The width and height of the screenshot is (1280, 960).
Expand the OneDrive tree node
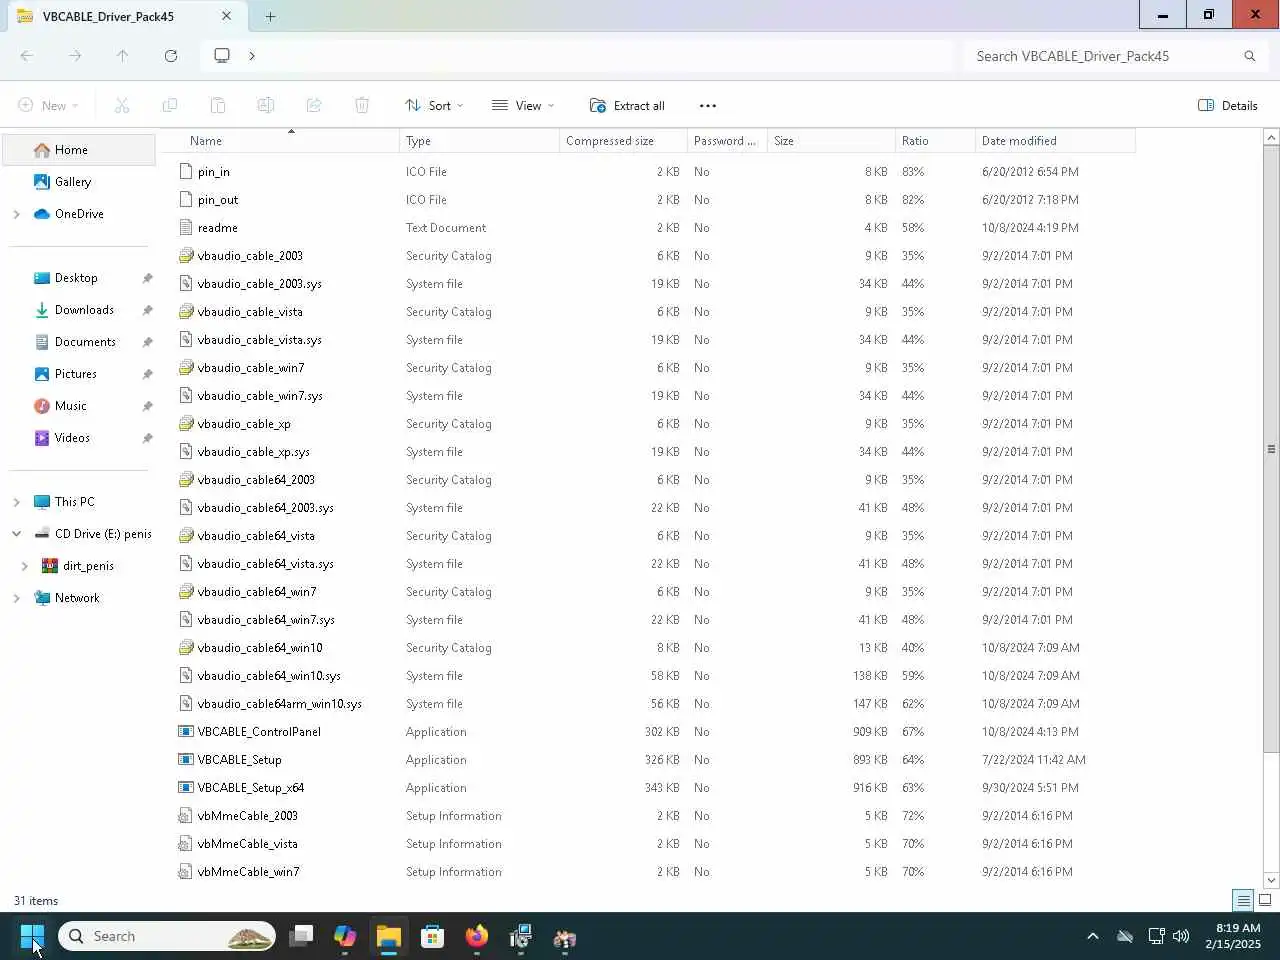tap(16, 214)
